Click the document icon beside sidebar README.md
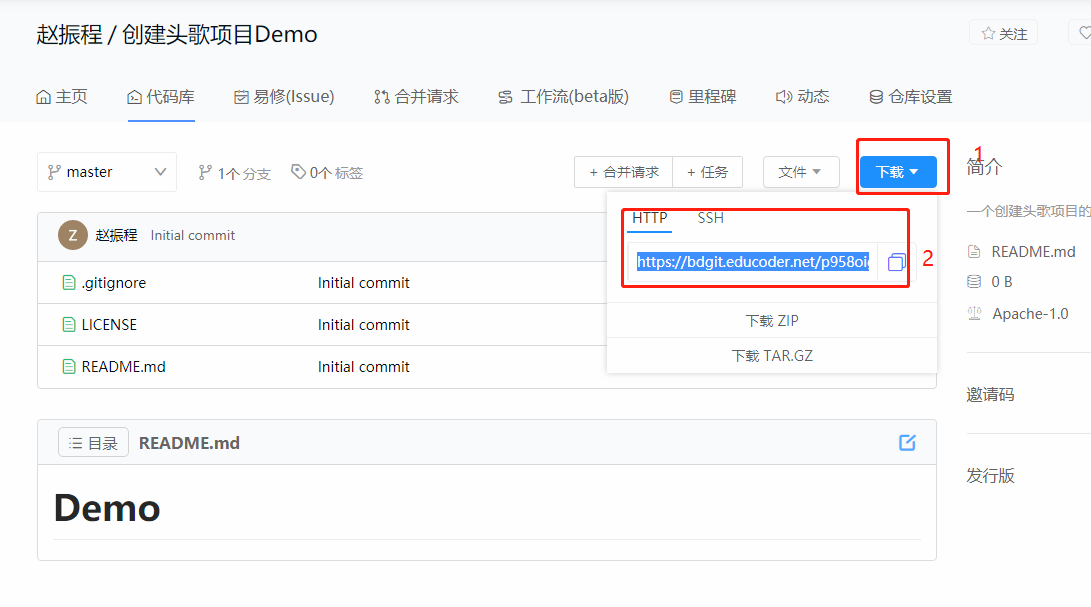 pos(974,251)
